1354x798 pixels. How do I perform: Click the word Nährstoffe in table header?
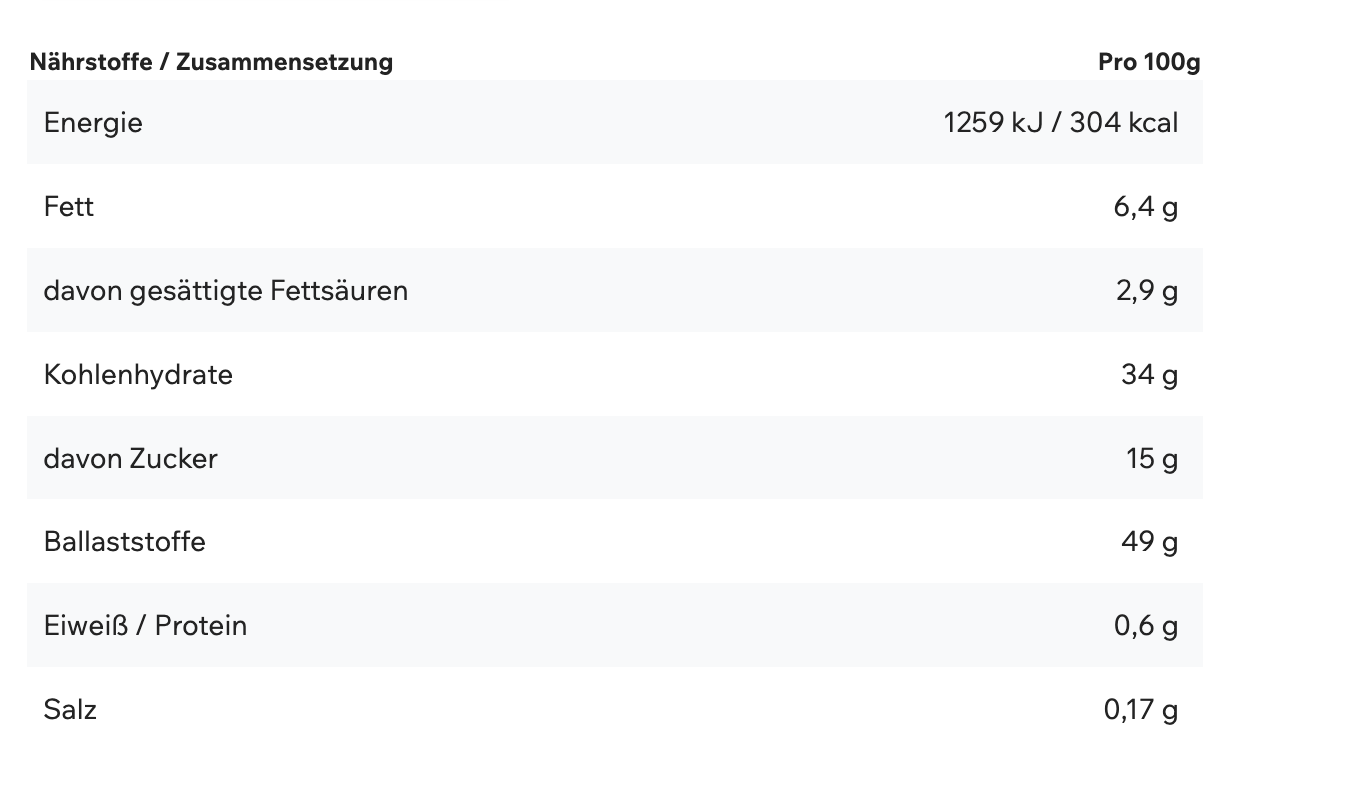pyautogui.click(x=91, y=62)
